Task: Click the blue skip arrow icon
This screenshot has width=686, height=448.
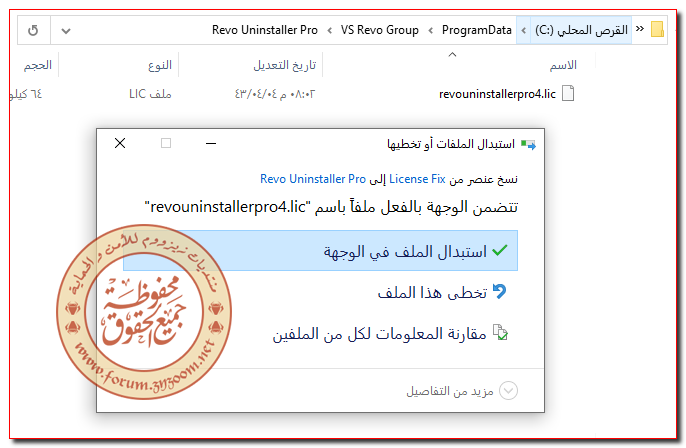Action: tap(499, 291)
